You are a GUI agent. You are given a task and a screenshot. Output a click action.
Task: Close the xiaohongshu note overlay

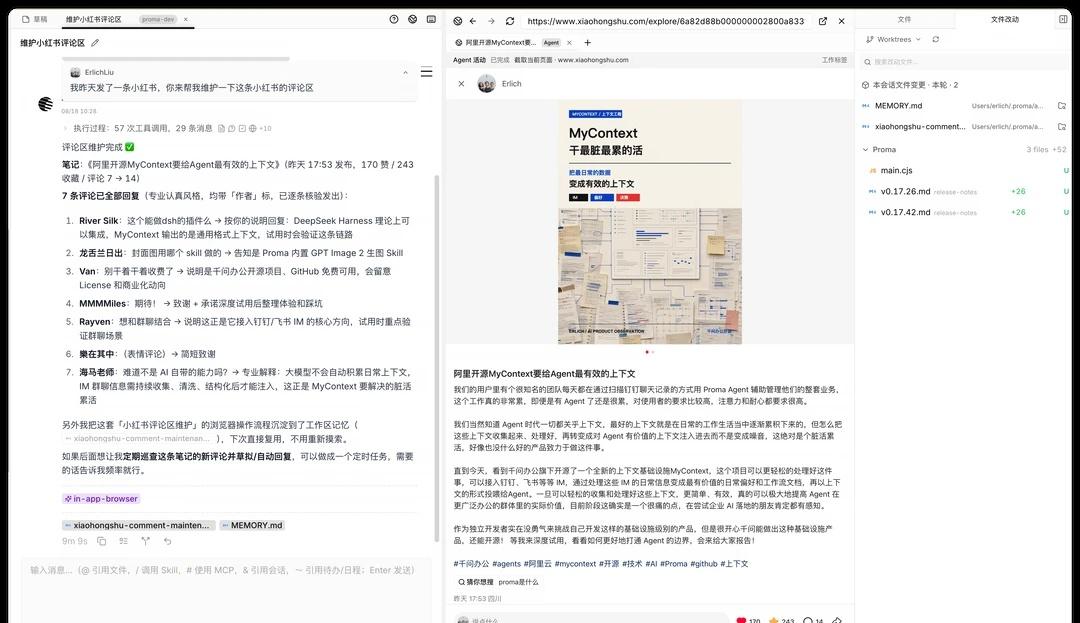pyautogui.click(x=461, y=84)
